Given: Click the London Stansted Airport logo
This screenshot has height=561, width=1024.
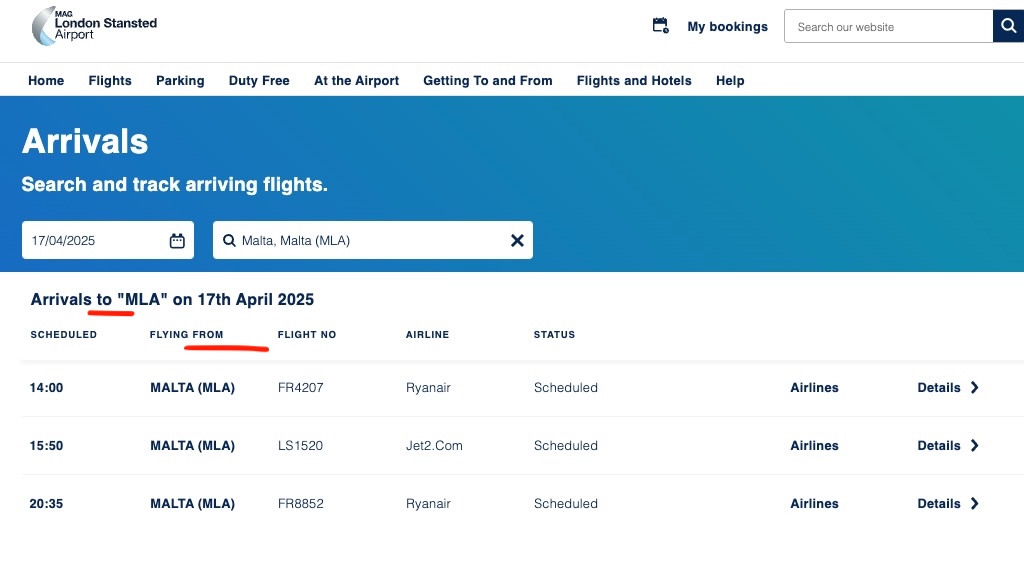Looking at the screenshot, I should (95, 26).
